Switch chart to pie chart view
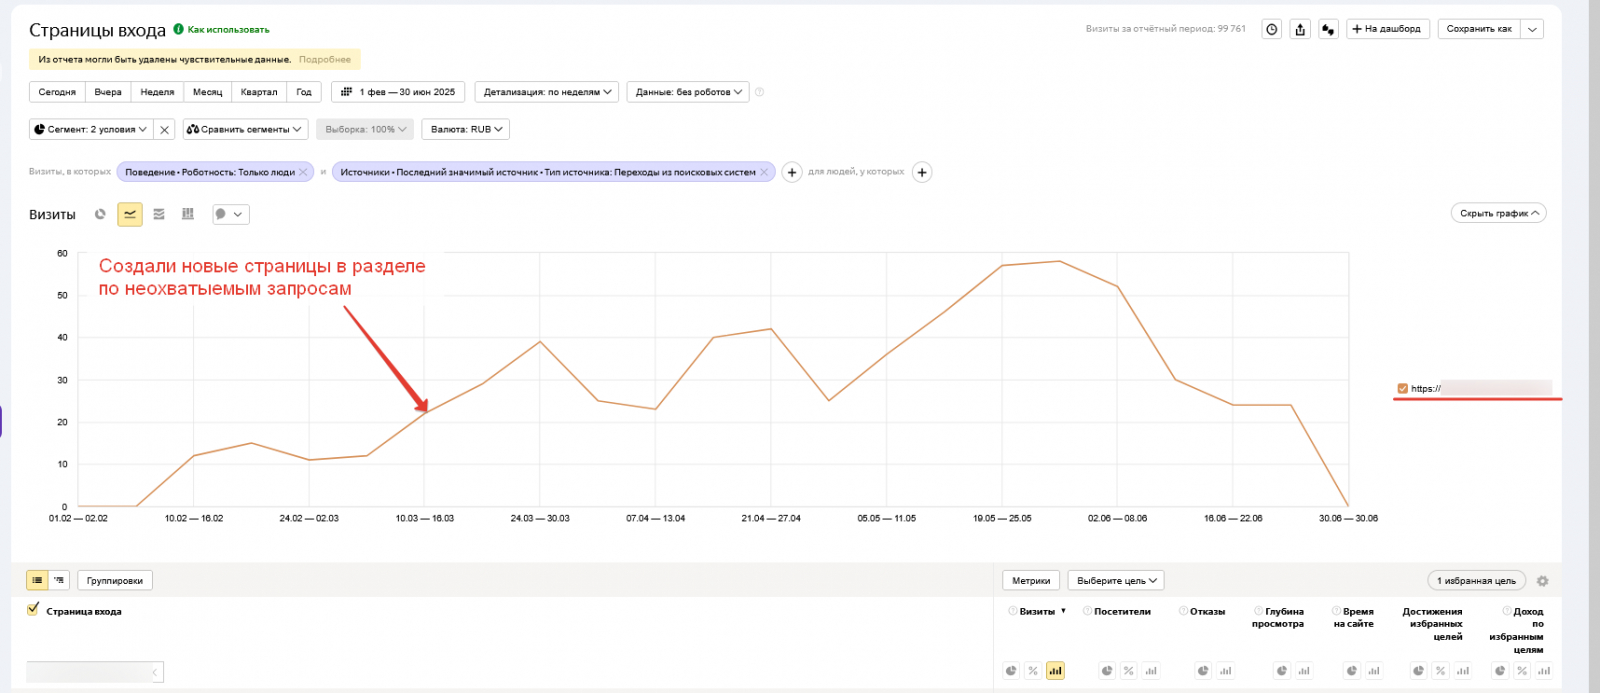The image size is (1600, 693). click(x=100, y=214)
